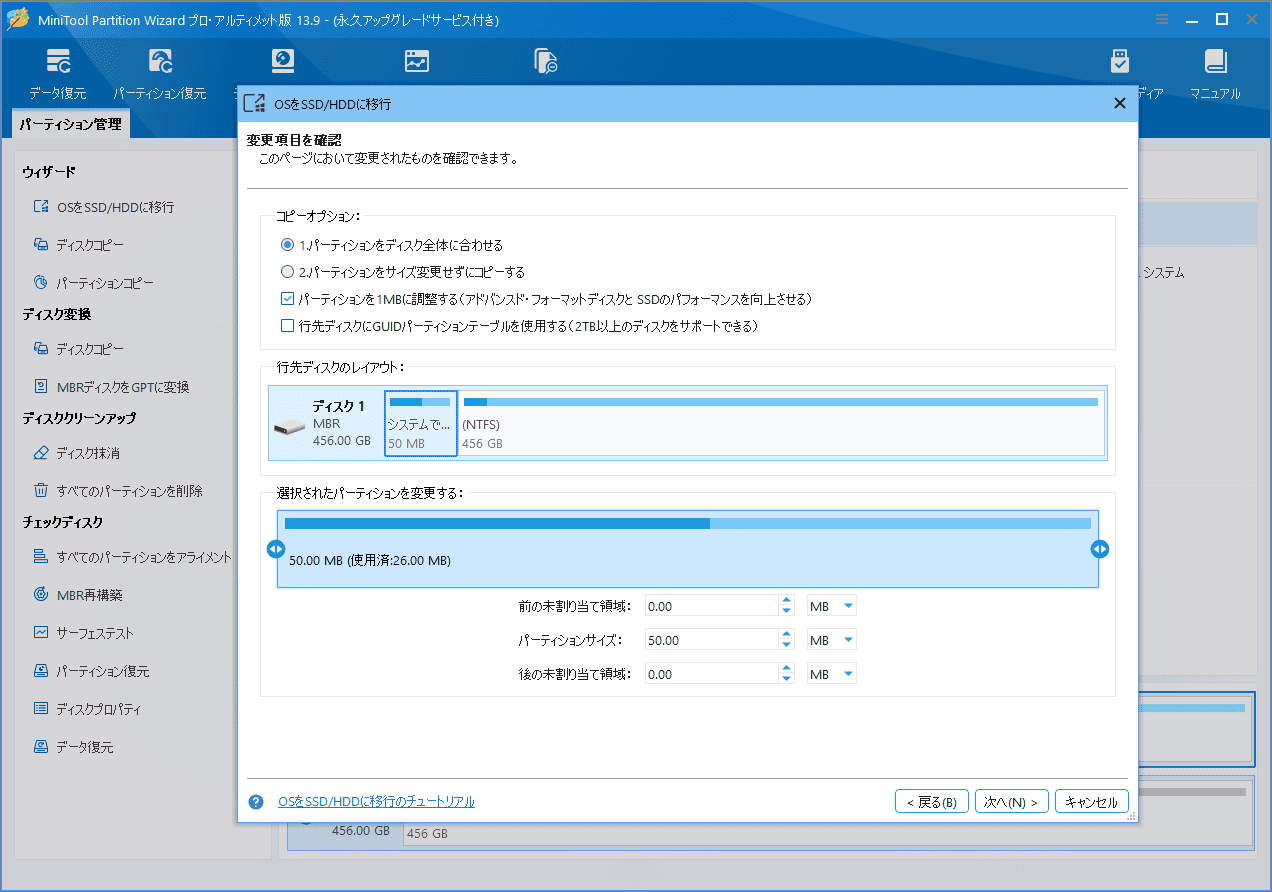Choose すべてのパーティションを削除 in sidebar
Screen dimensions: 1272x892
click(118, 491)
